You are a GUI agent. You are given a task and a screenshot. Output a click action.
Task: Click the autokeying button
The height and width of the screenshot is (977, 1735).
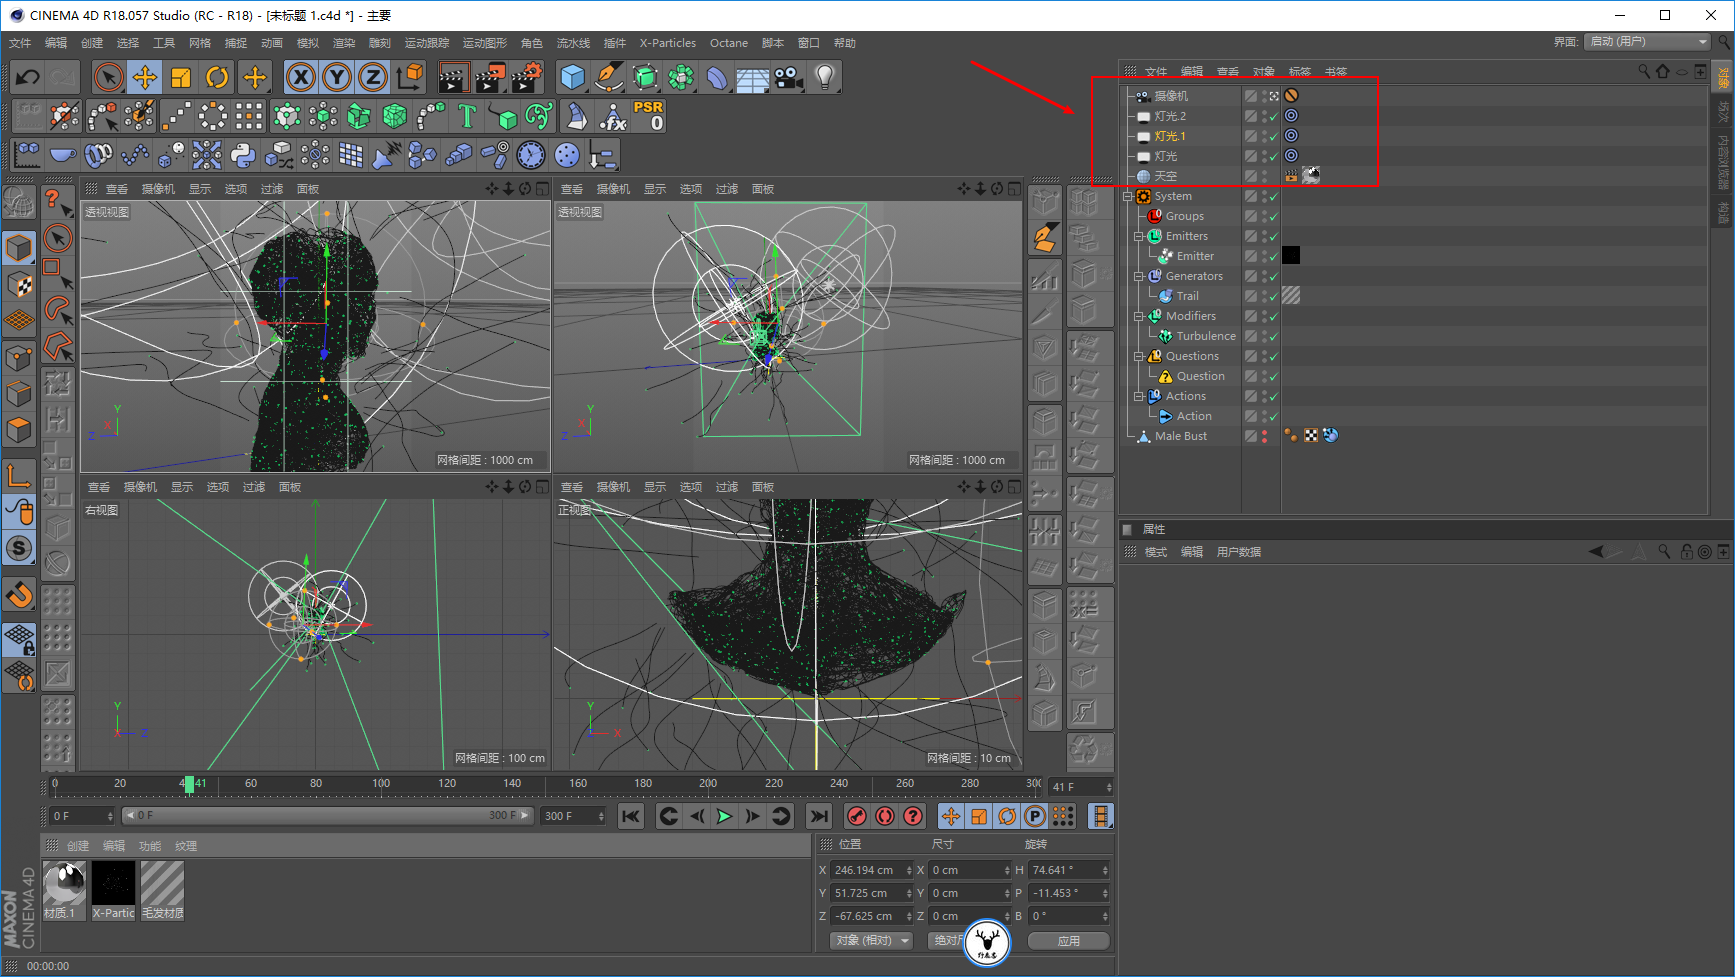pos(885,816)
